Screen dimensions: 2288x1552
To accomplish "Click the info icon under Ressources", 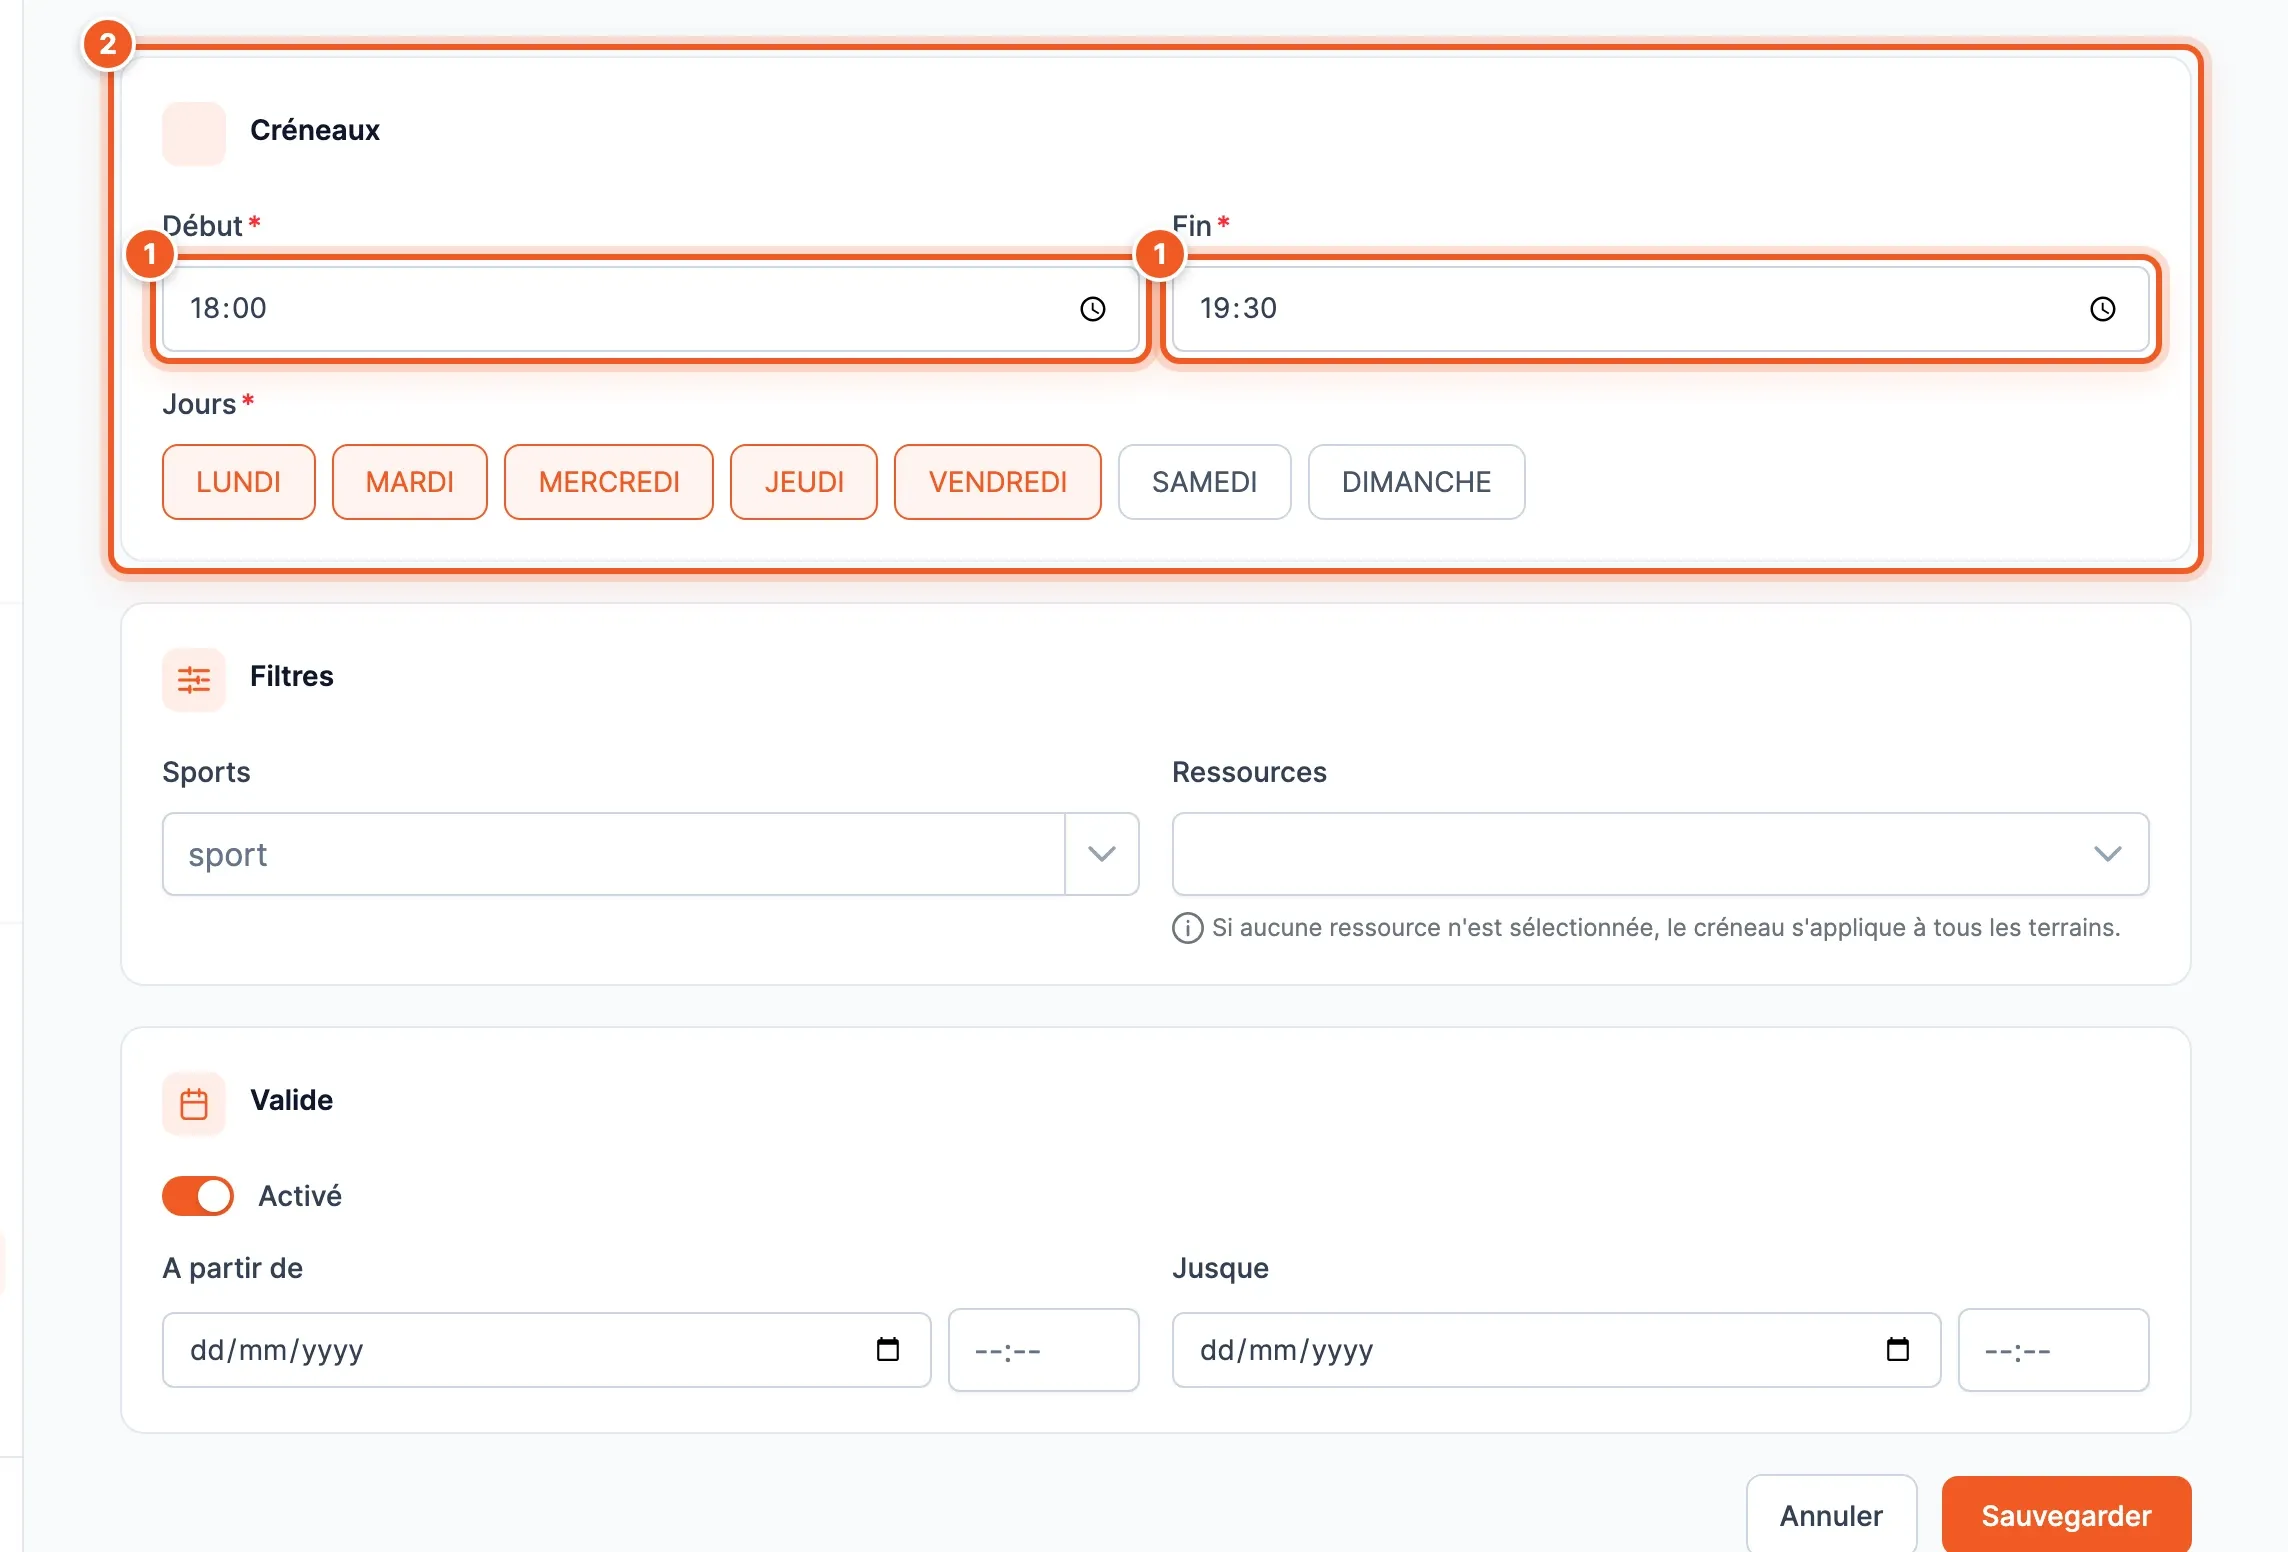I will (1187, 928).
